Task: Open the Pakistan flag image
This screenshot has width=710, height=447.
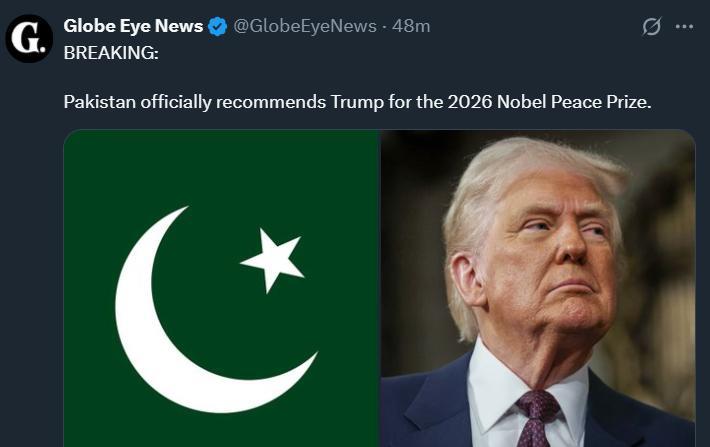Action: pyautogui.click(x=222, y=288)
